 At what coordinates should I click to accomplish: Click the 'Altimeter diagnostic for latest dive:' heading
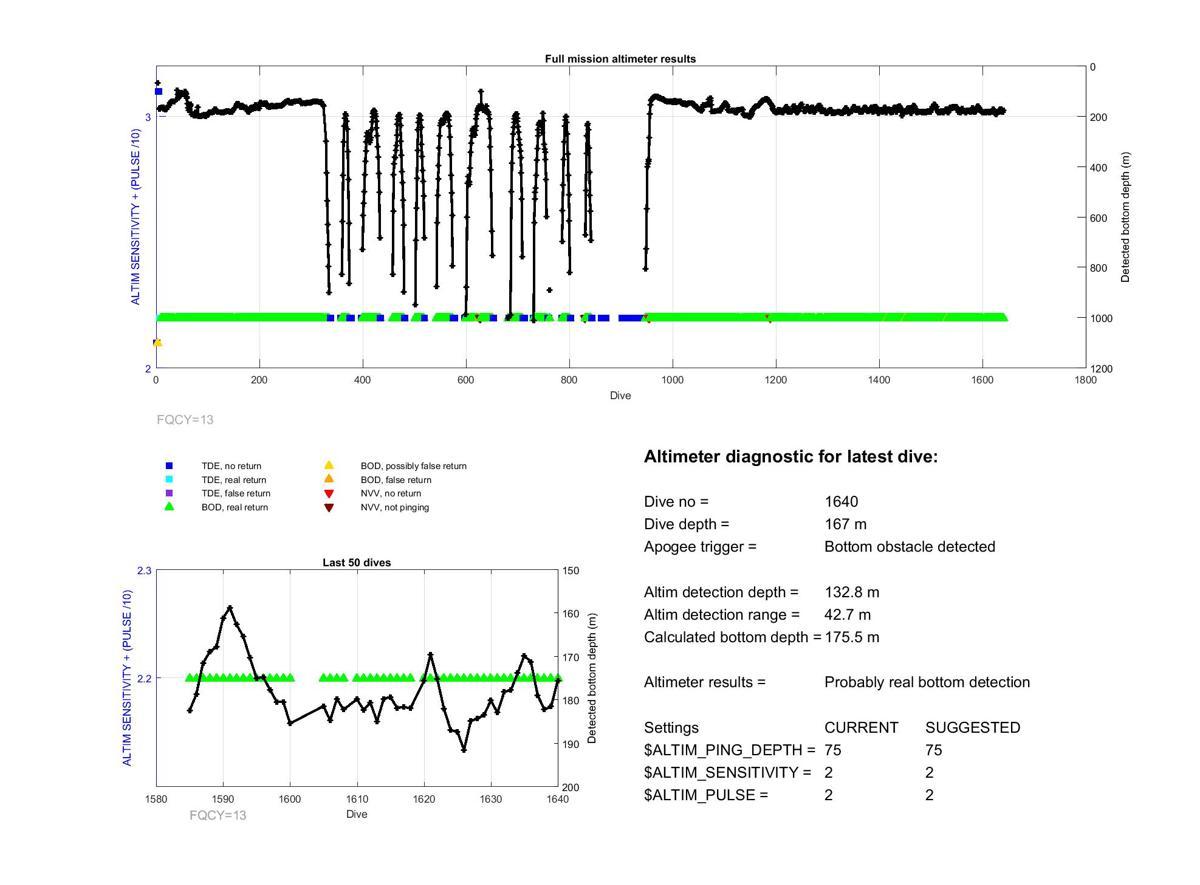[x=791, y=457]
